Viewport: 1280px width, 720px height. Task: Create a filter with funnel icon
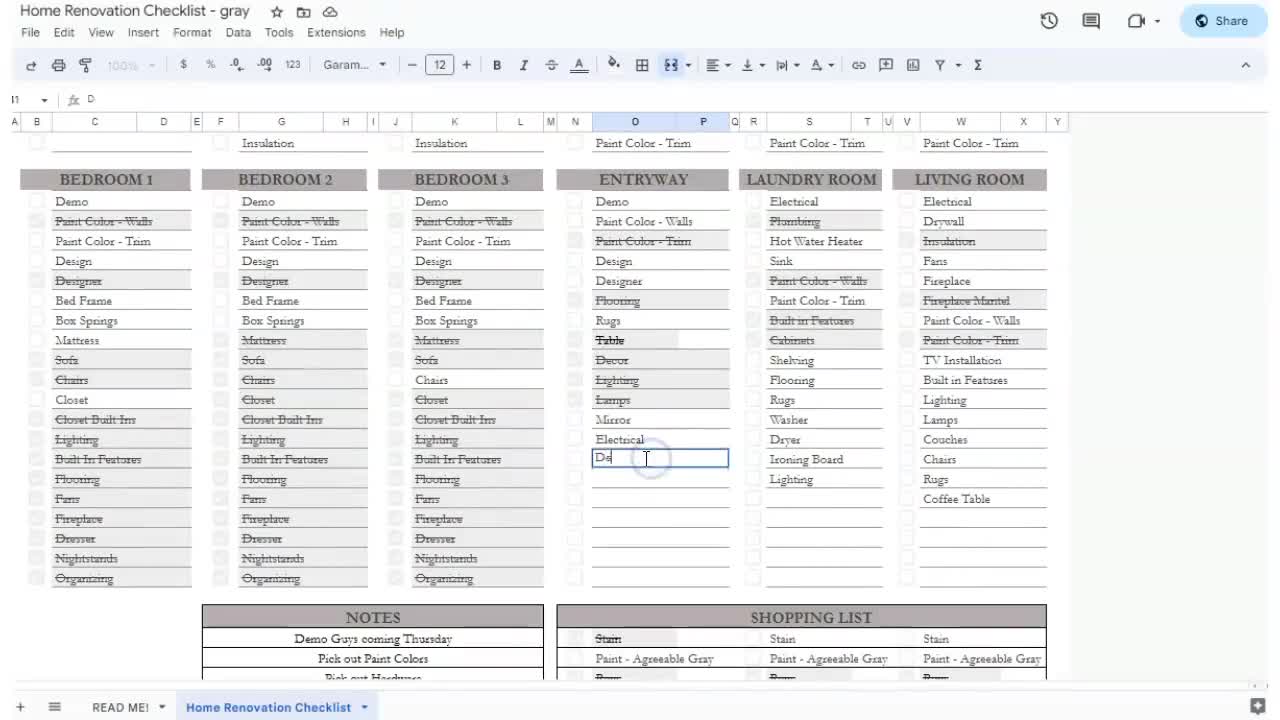tap(940, 65)
